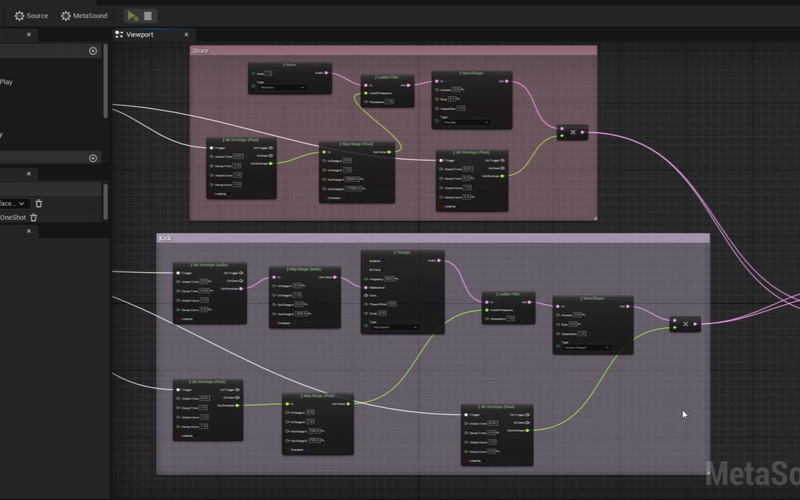This screenshot has height=500, width=800.
Task: Click the top add (plus) icon in left panel
Action: (x=93, y=51)
